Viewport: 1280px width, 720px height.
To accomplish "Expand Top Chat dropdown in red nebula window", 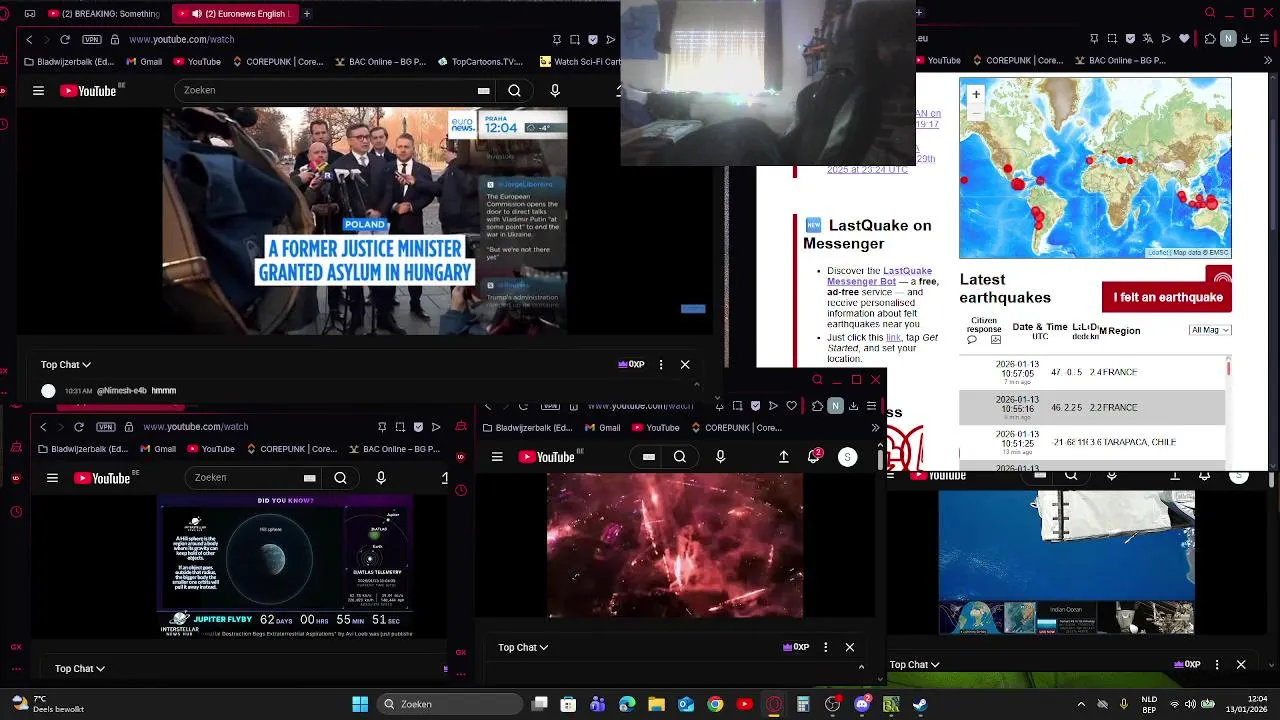I will pos(523,647).
